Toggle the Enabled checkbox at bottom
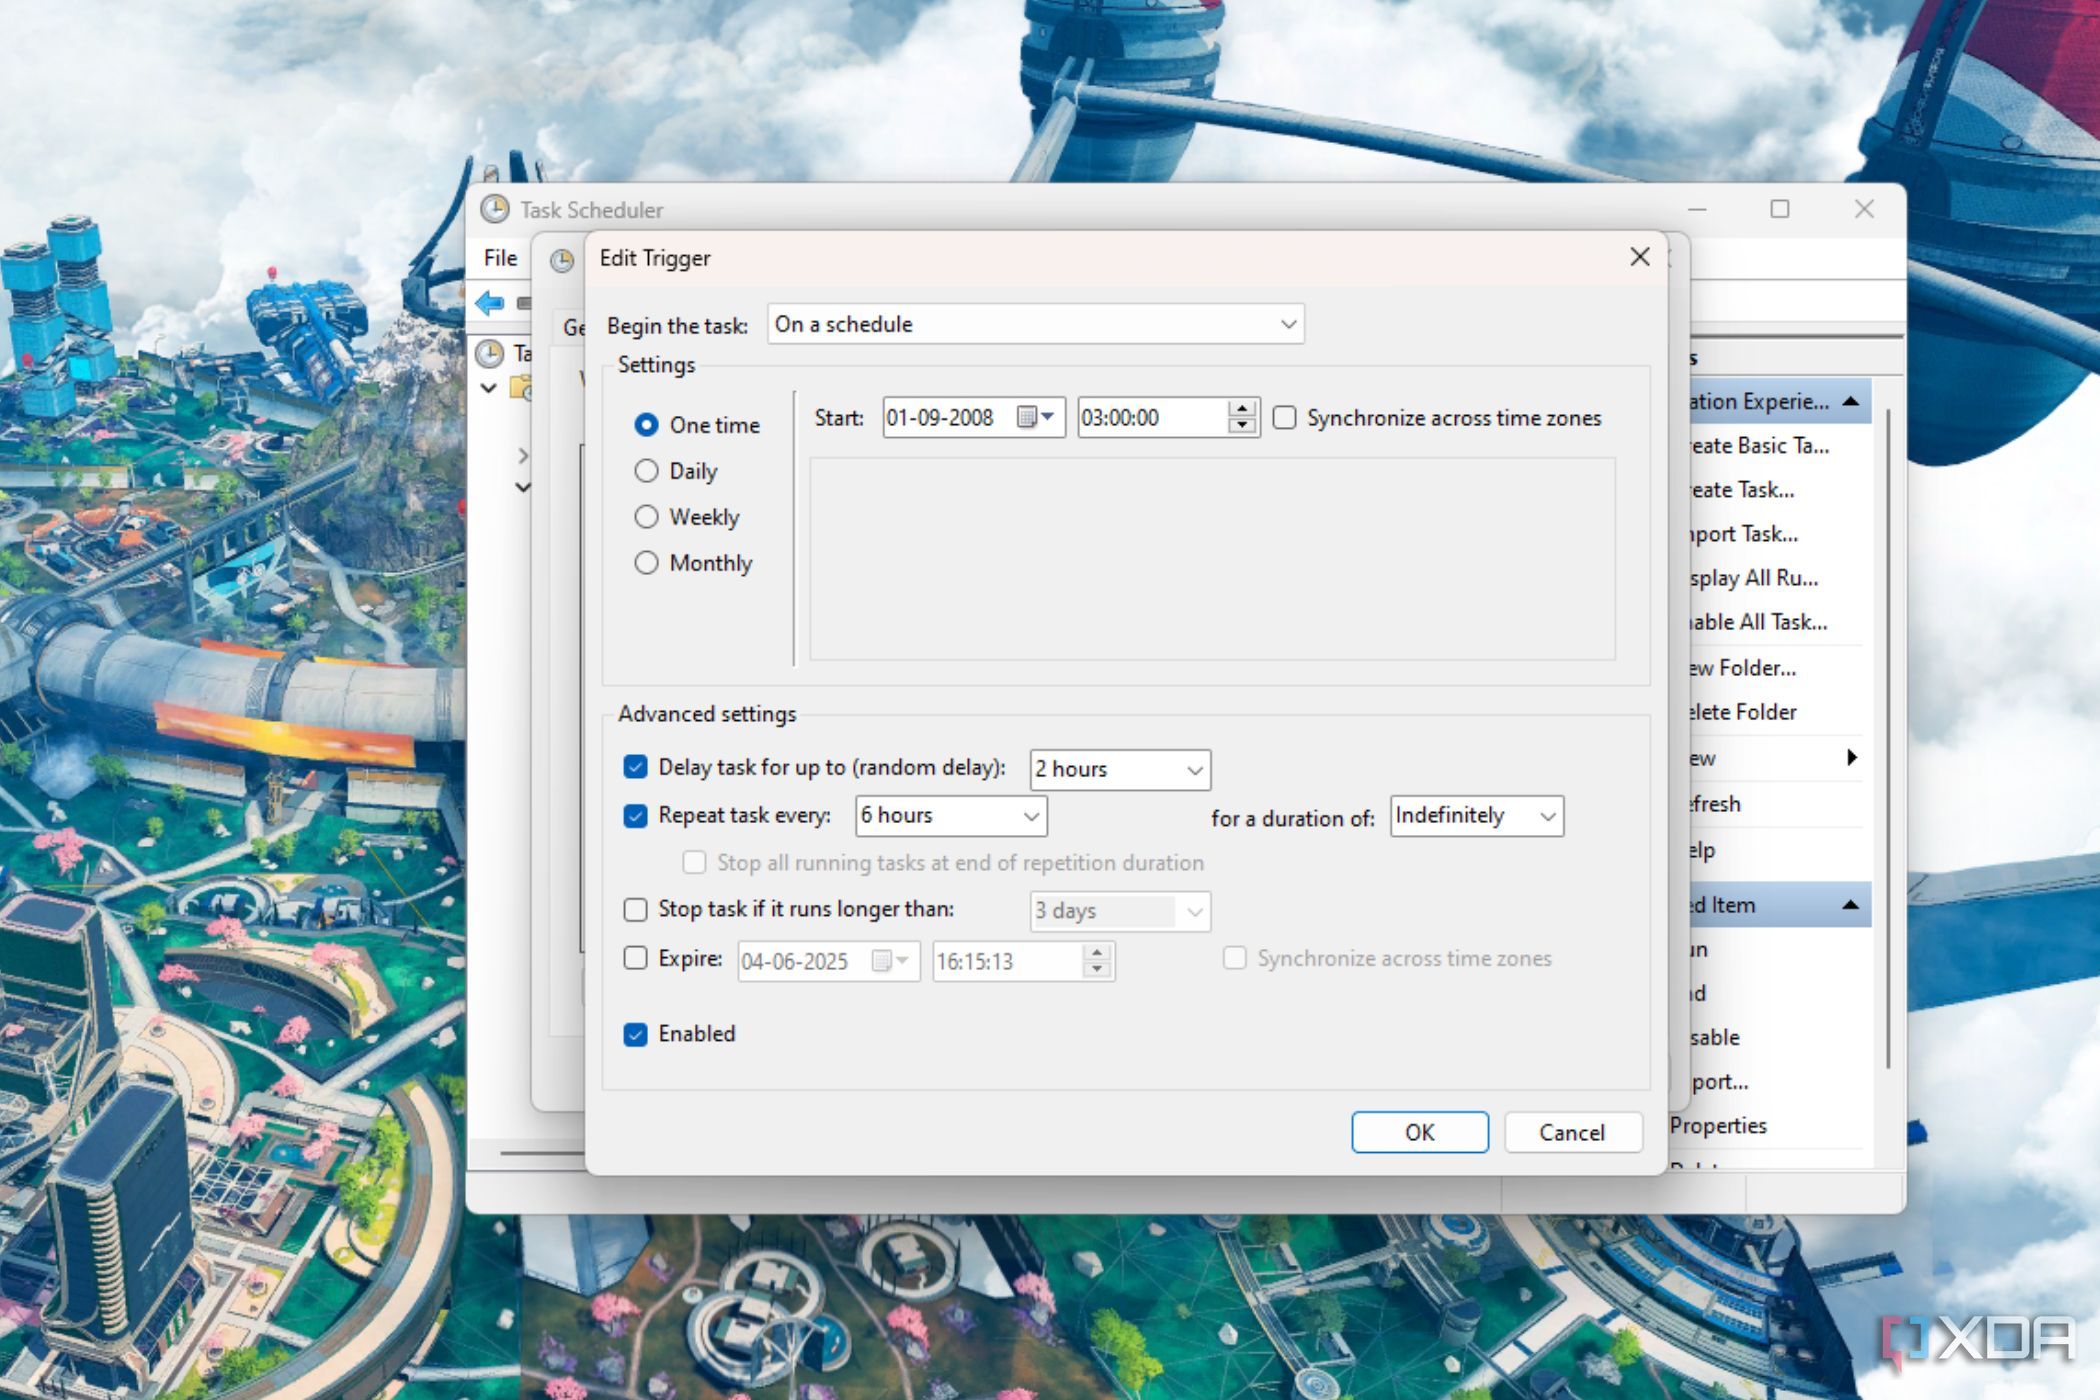Viewport: 2100px width, 1400px height. (x=638, y=1033)
